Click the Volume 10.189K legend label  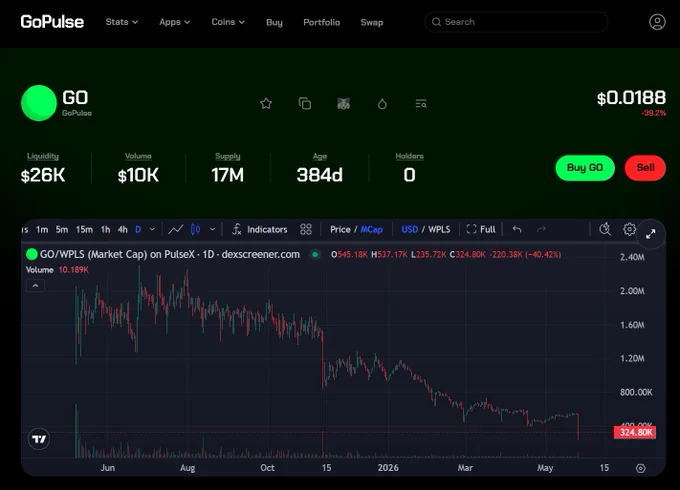[x=57, y=270]
